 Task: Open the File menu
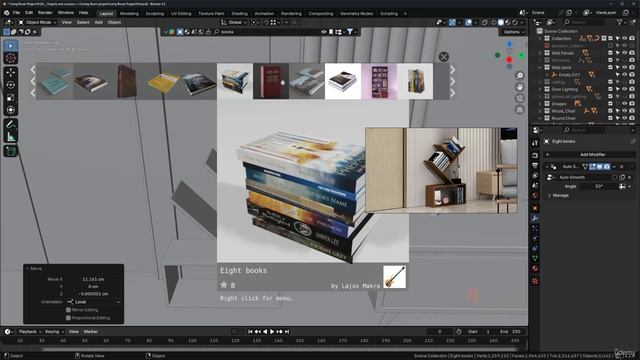16,13
